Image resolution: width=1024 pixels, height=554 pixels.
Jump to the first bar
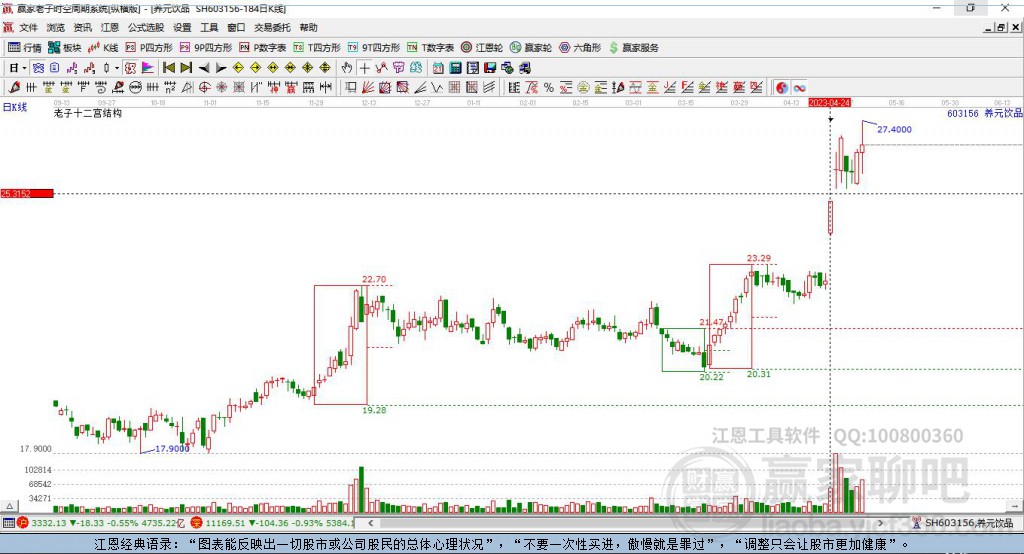(168, 68)
